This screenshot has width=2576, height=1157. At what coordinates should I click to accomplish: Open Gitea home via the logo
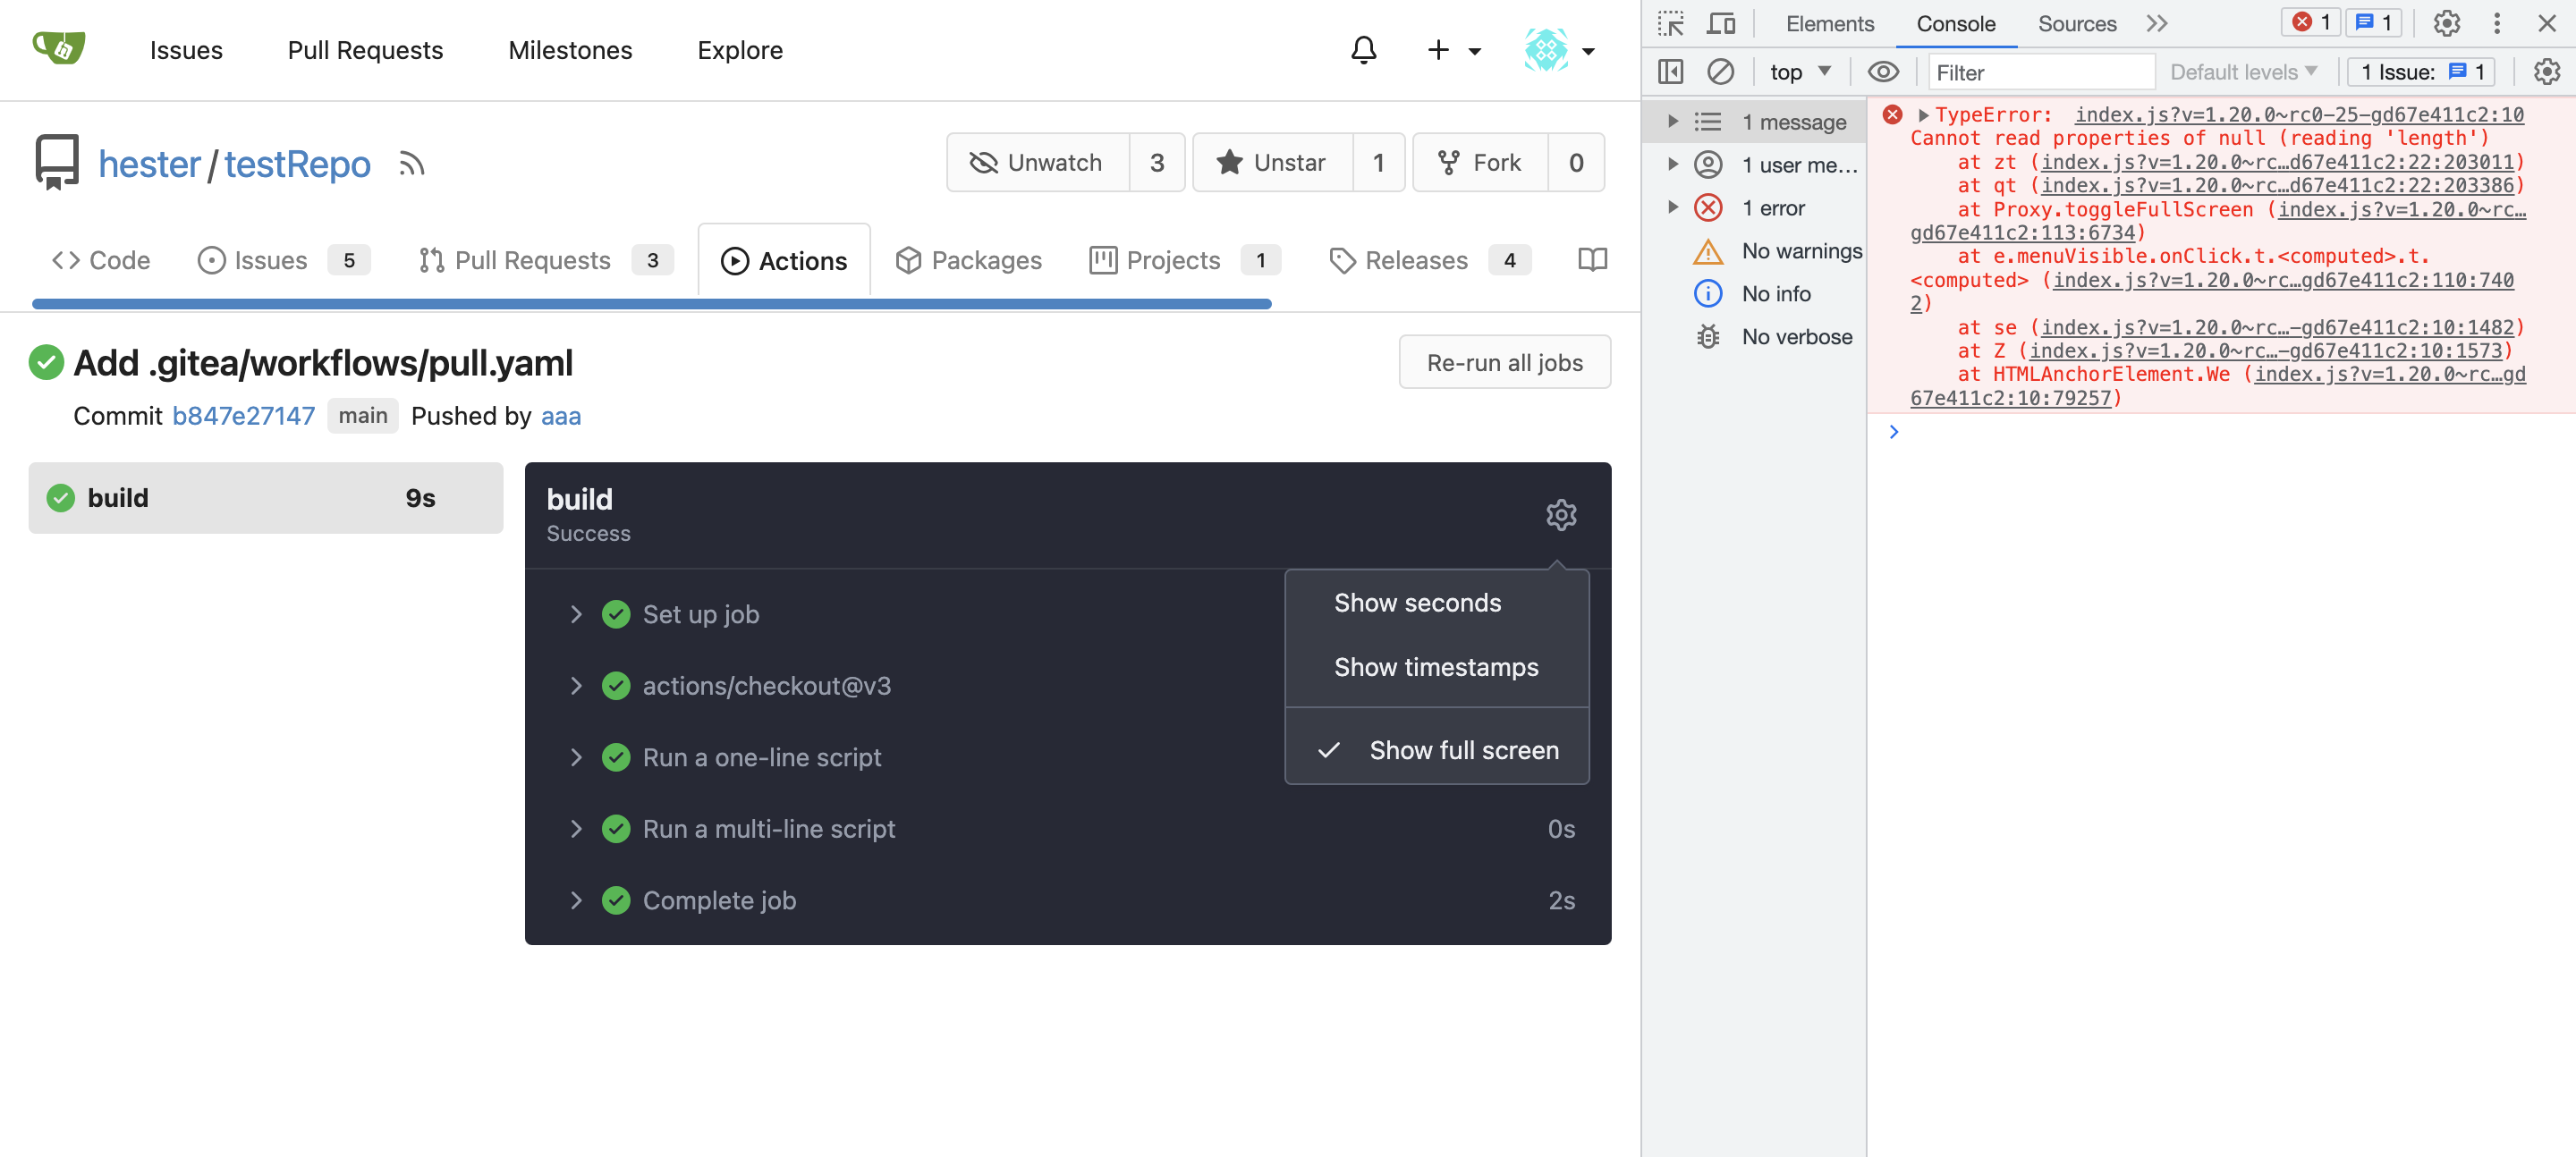click(x=59, y=48)
